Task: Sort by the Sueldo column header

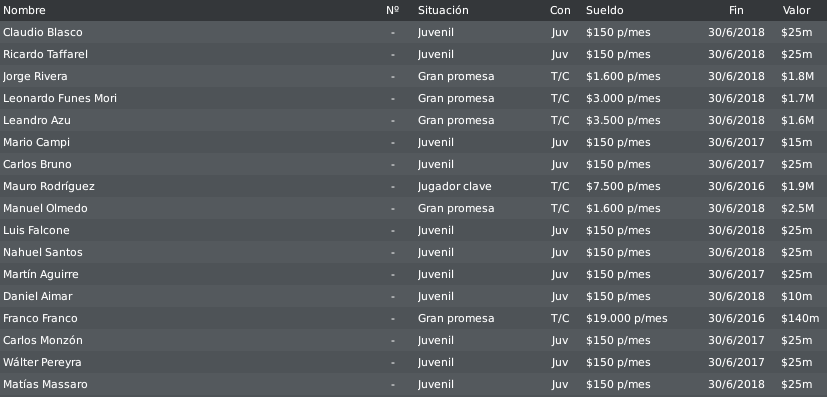Action: (604, 11)
